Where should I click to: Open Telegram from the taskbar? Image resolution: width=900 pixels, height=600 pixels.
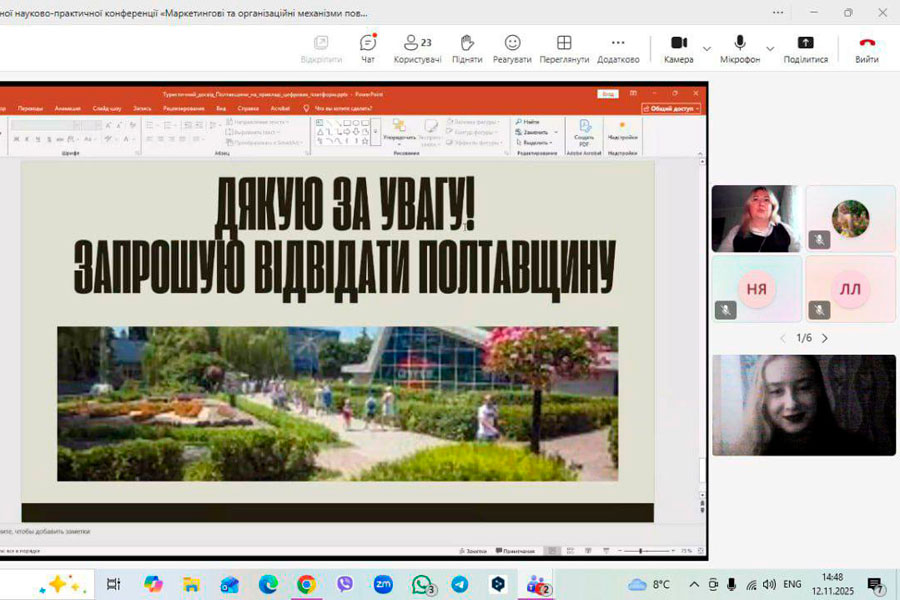click(x=459, y=584)
